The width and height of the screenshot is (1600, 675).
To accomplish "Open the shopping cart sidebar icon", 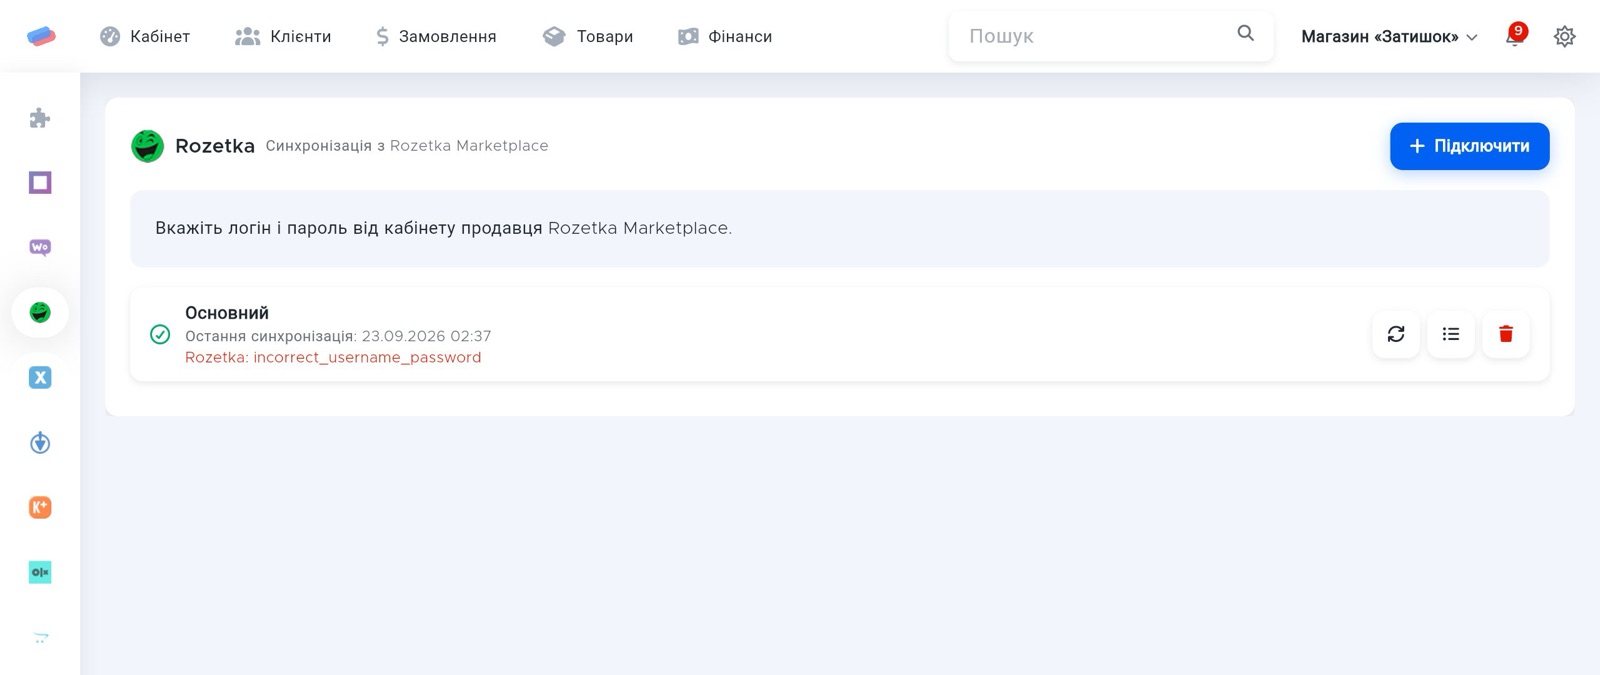I will [40, 637].
